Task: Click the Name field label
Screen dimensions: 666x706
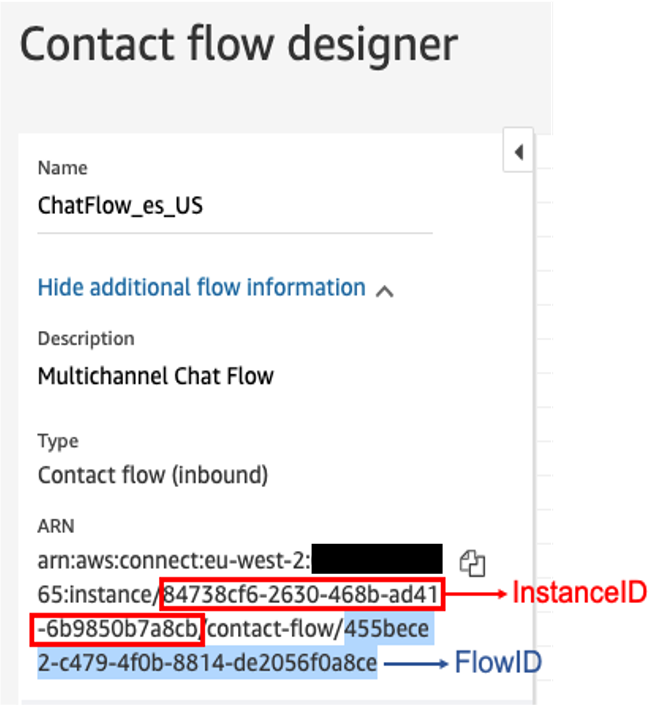Action: 63,168
